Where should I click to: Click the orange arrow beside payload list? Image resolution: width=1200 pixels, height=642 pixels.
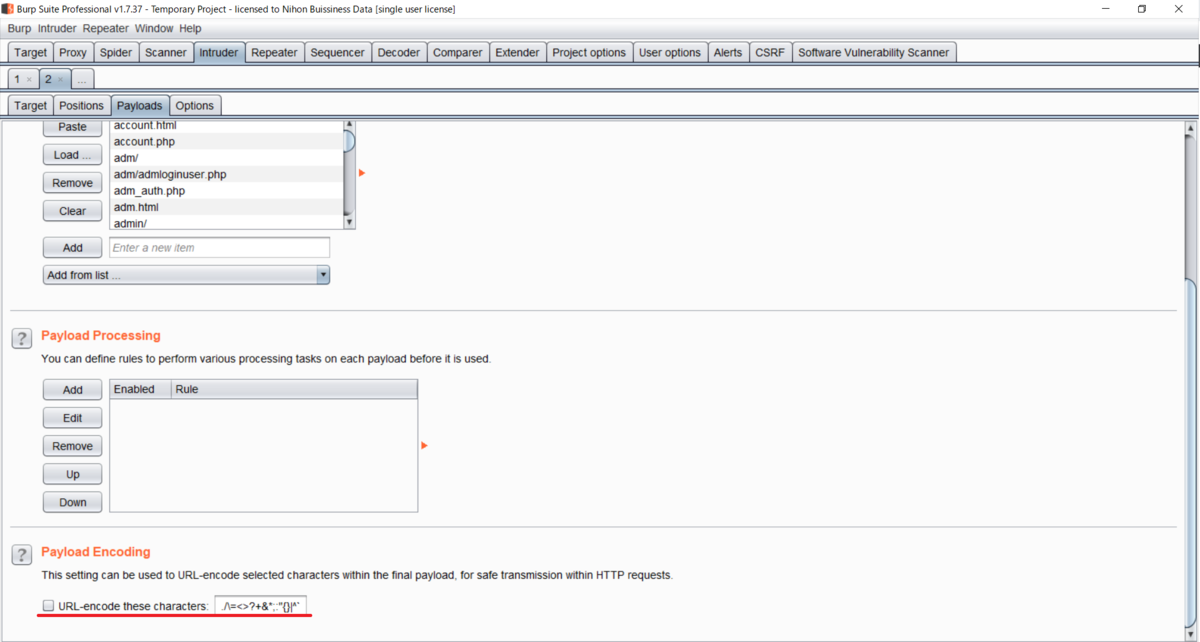coord(362,173)
